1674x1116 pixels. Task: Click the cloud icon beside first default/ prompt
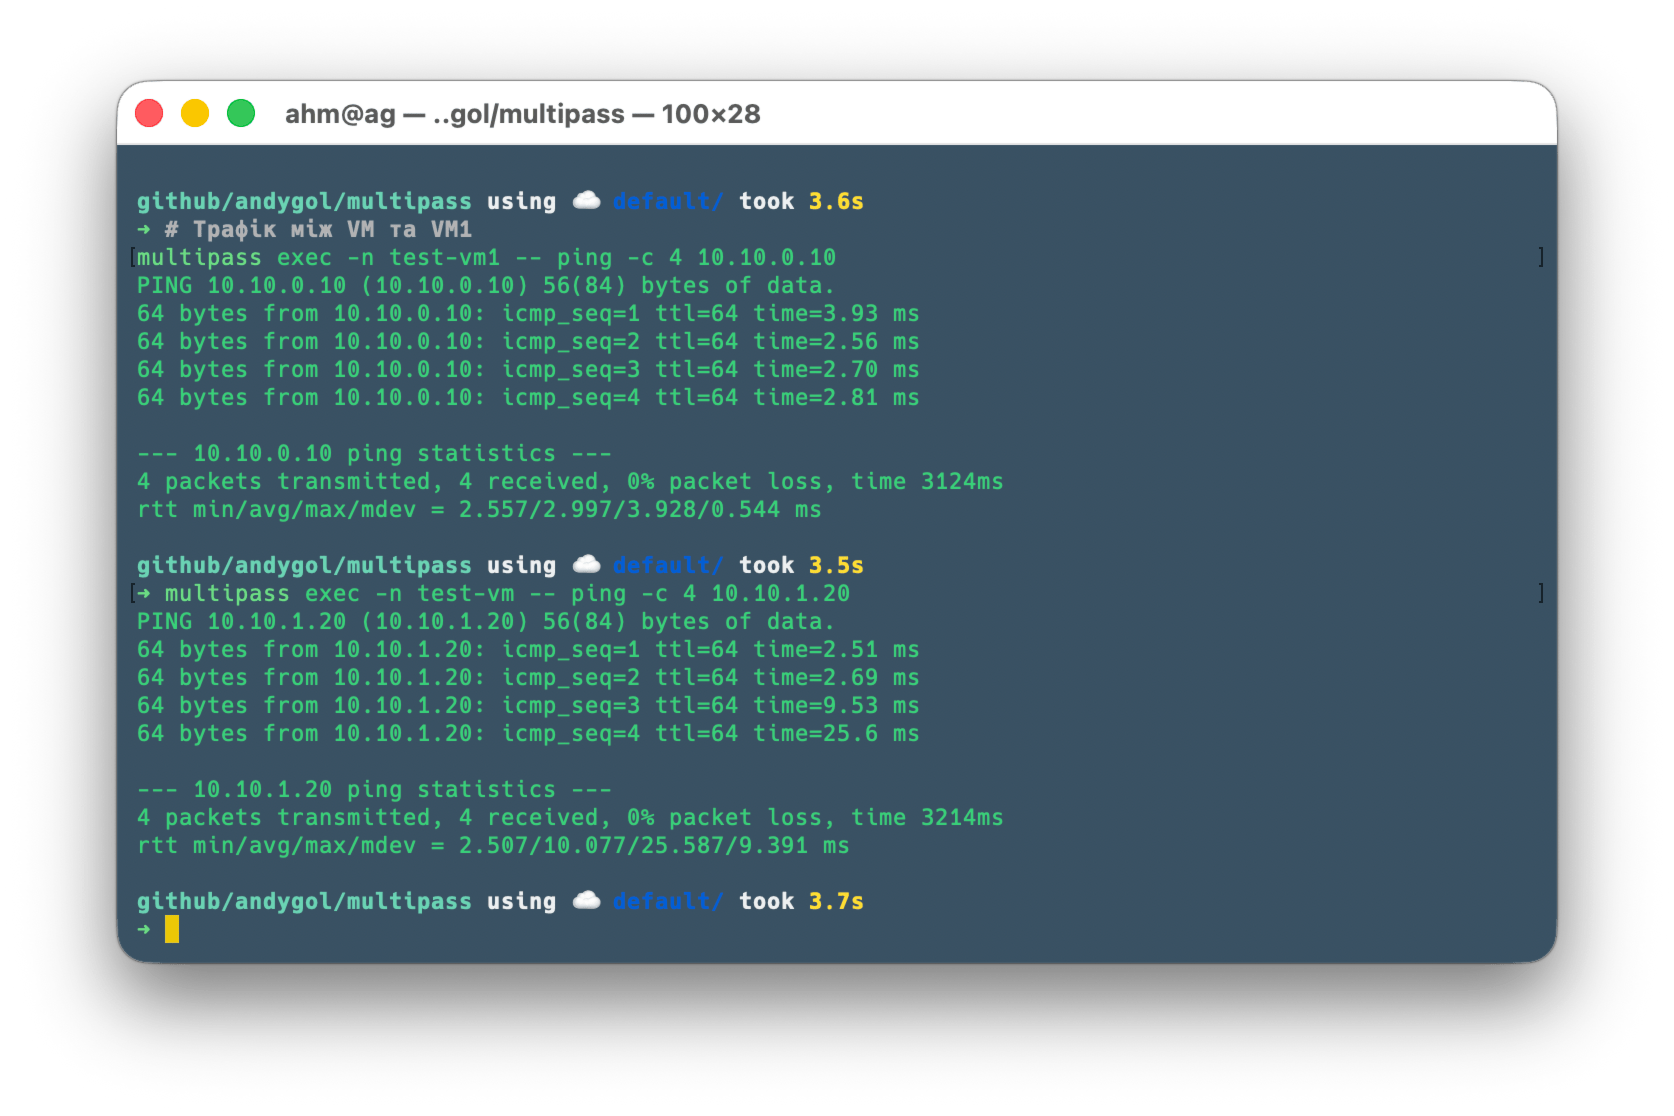pyautogui.click(x=587, y=200)
